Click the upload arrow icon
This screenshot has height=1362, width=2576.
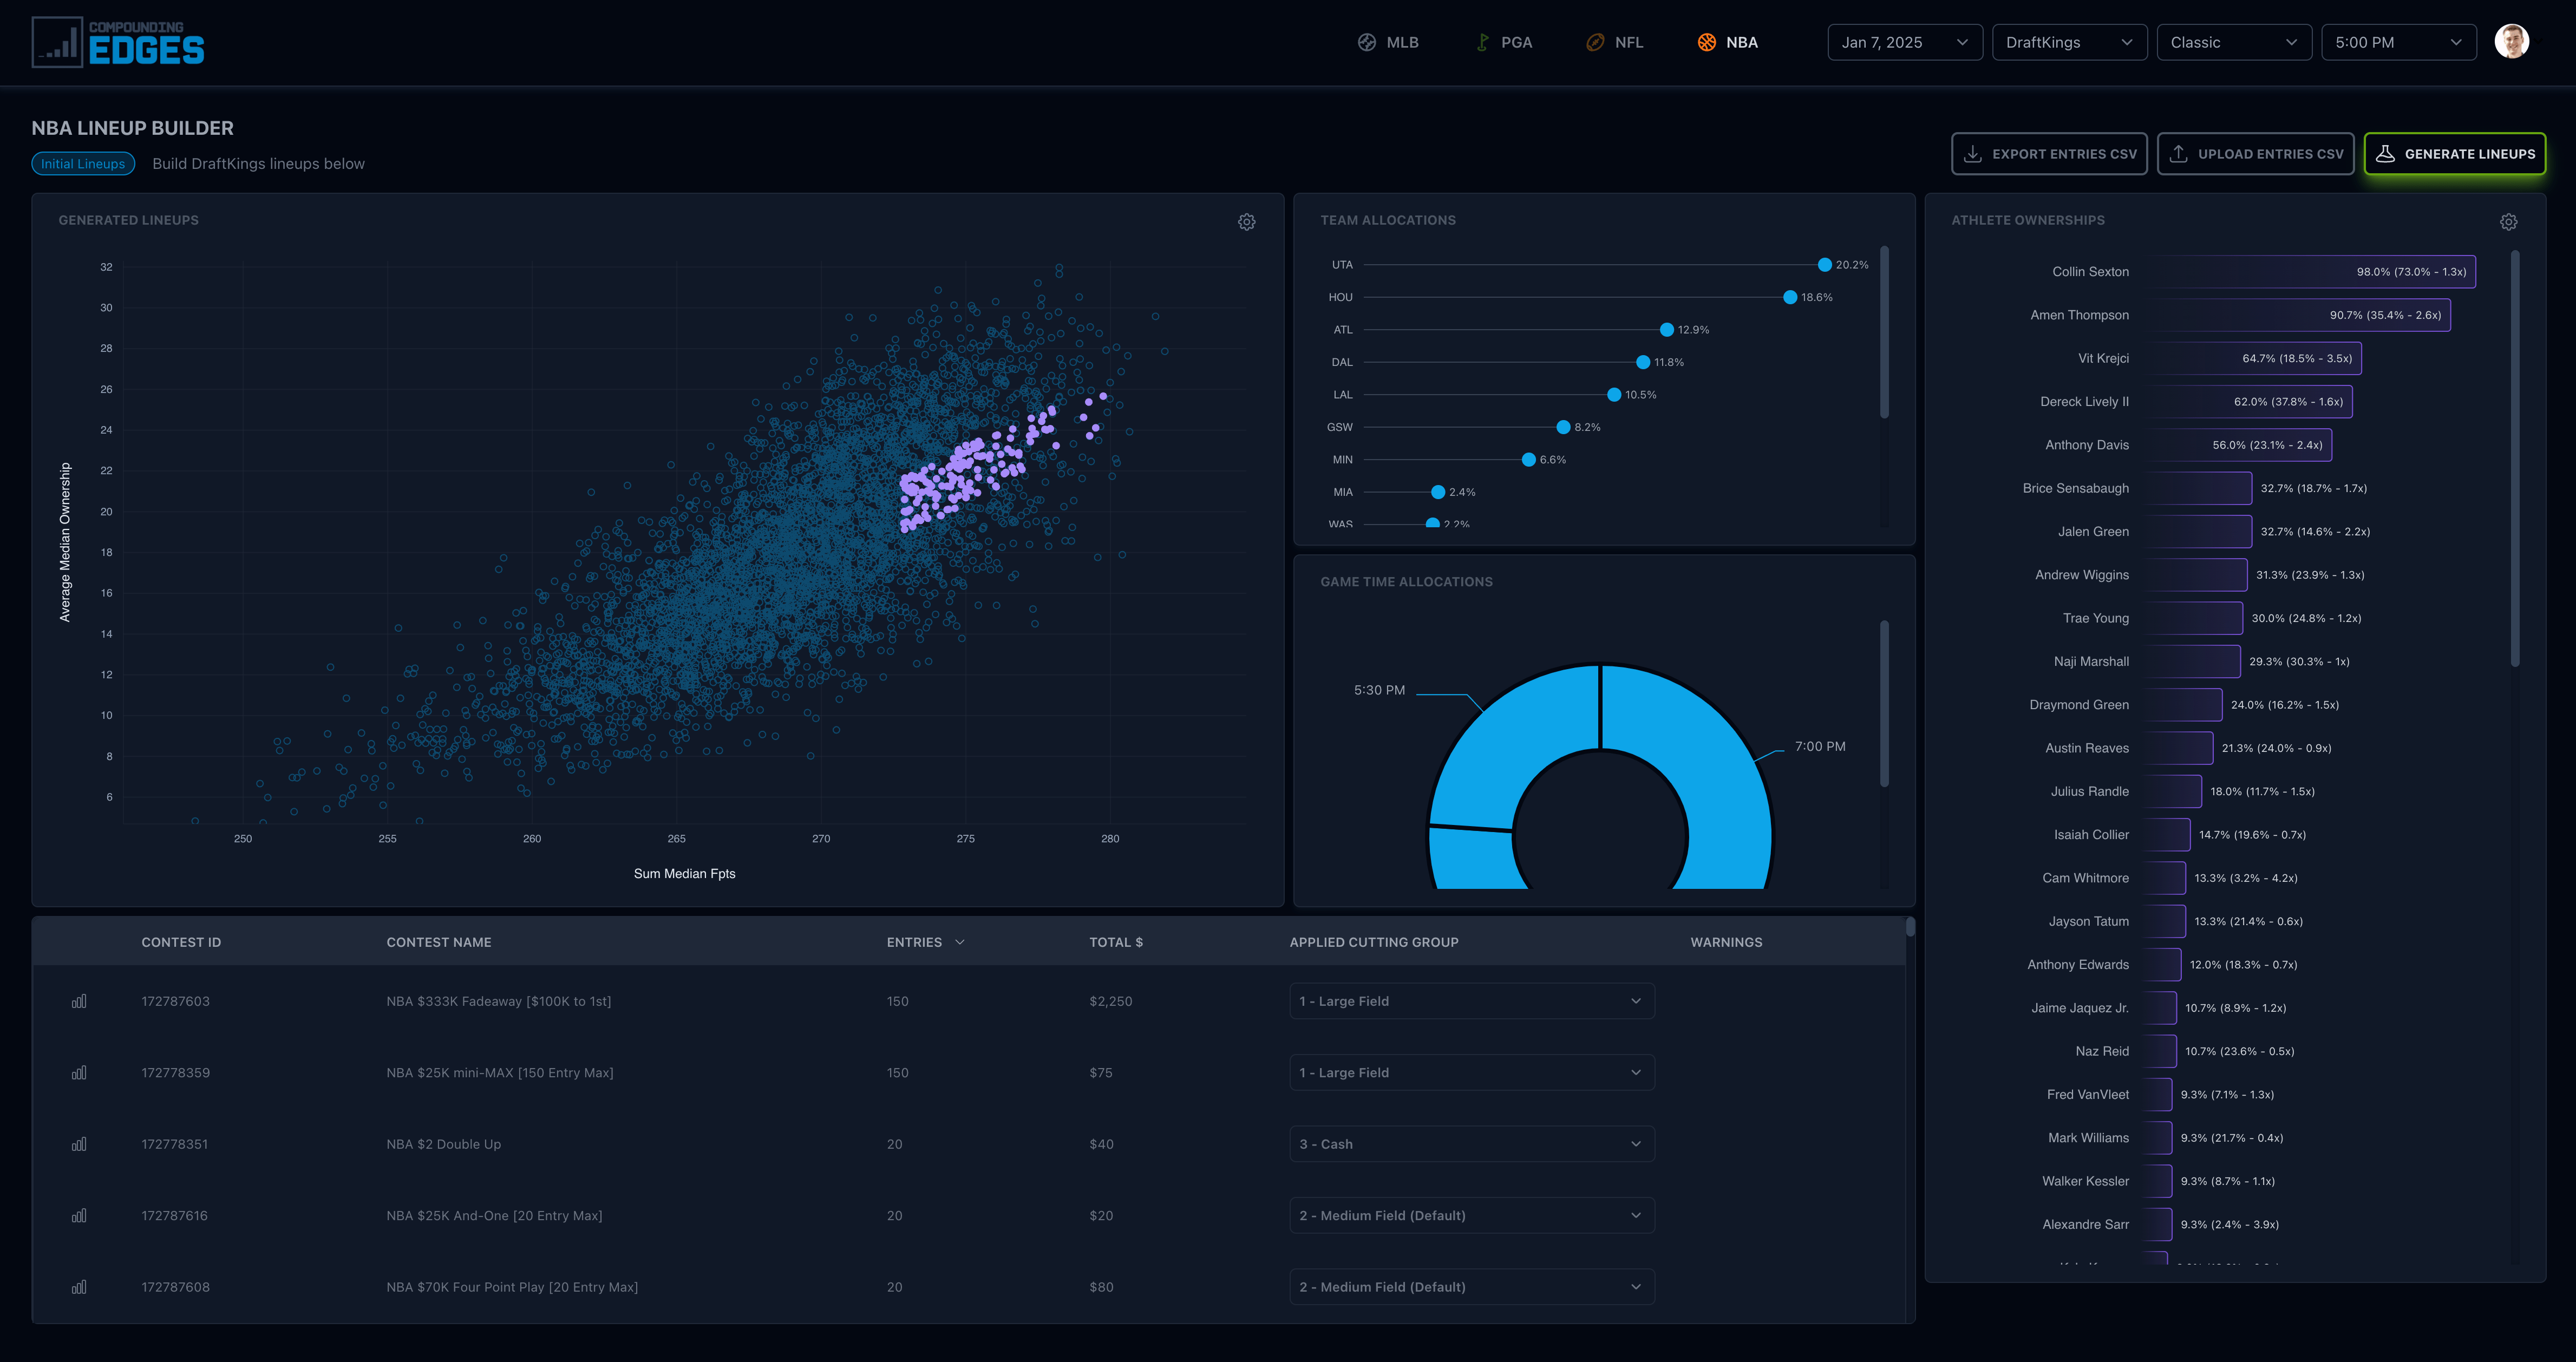[x=2178, y=154]
